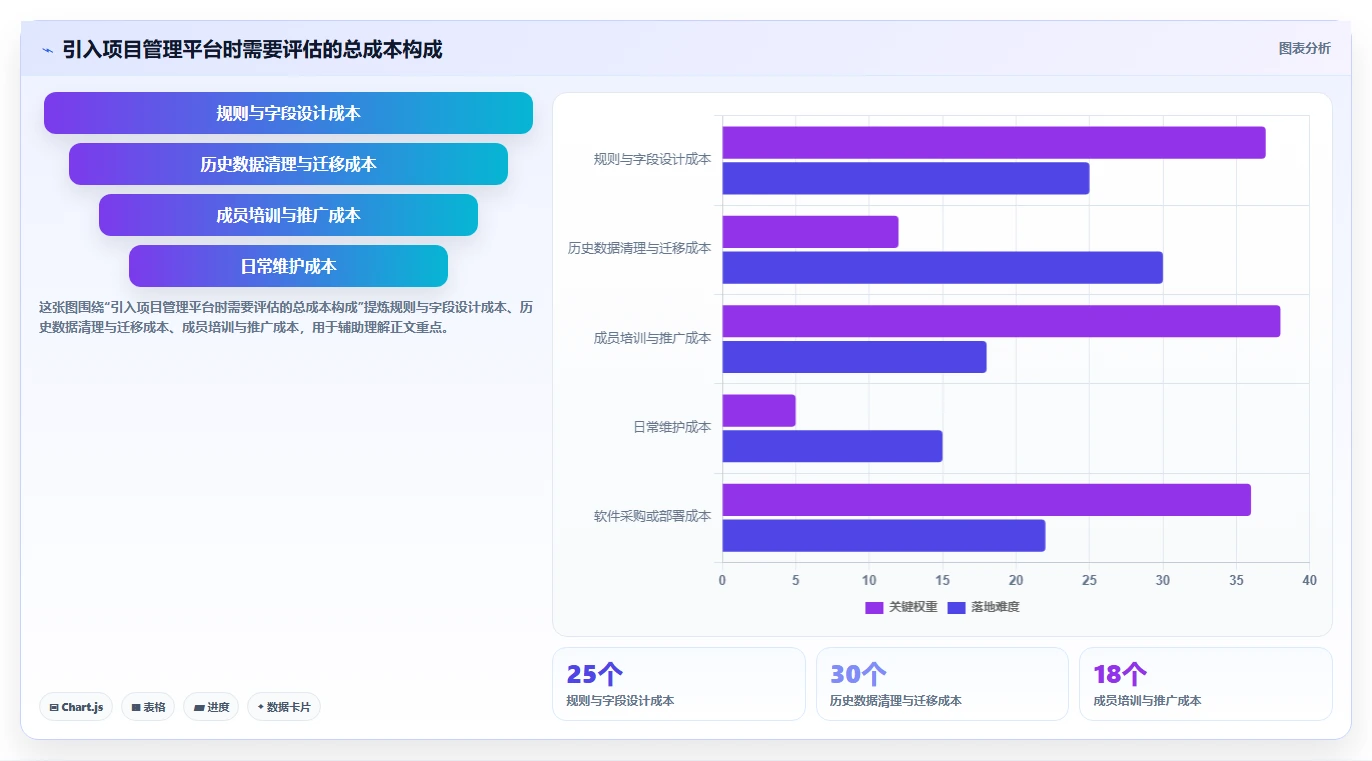1372x761 pixels.
Task: Click 关键权重 bar for 软件采购或部署成本
Action: [x=987, y=500]
